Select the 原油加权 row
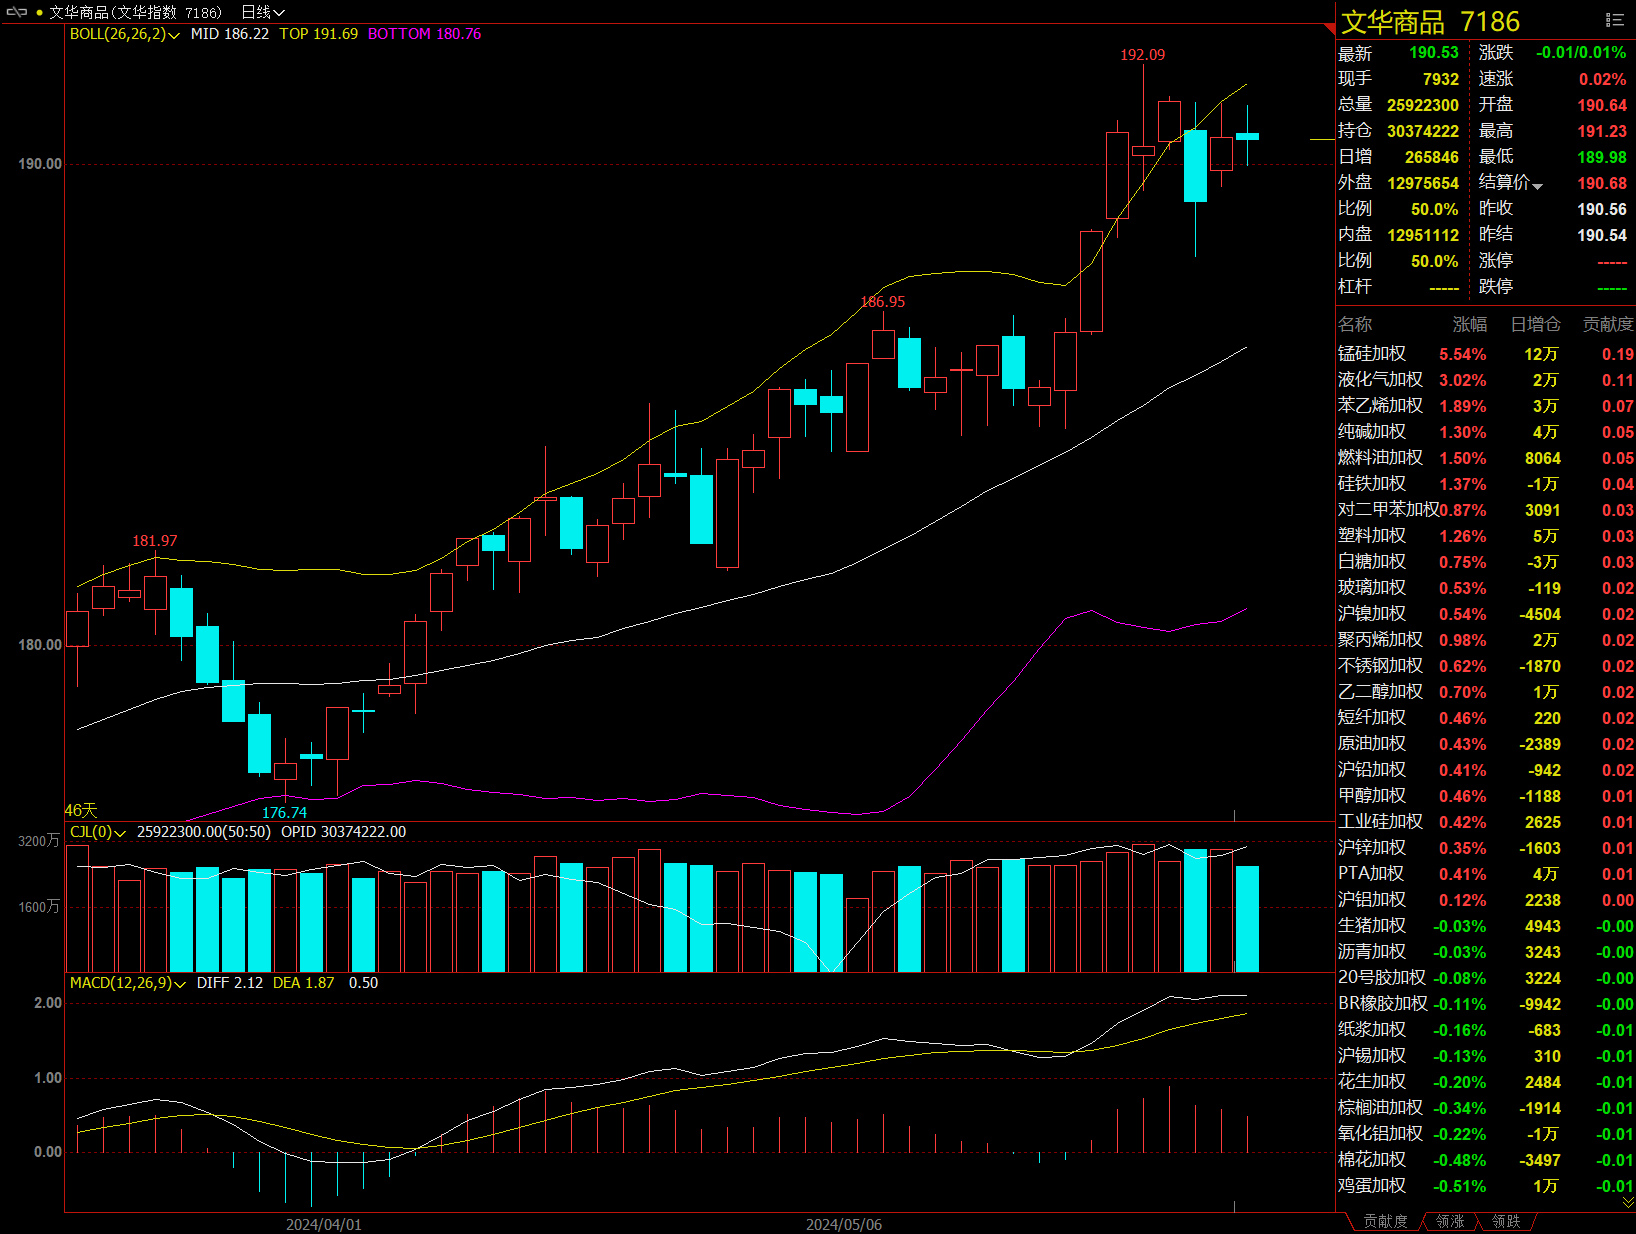Image resolution: width=1636 pixels, height=1234 pixels. click(1486, 744)
